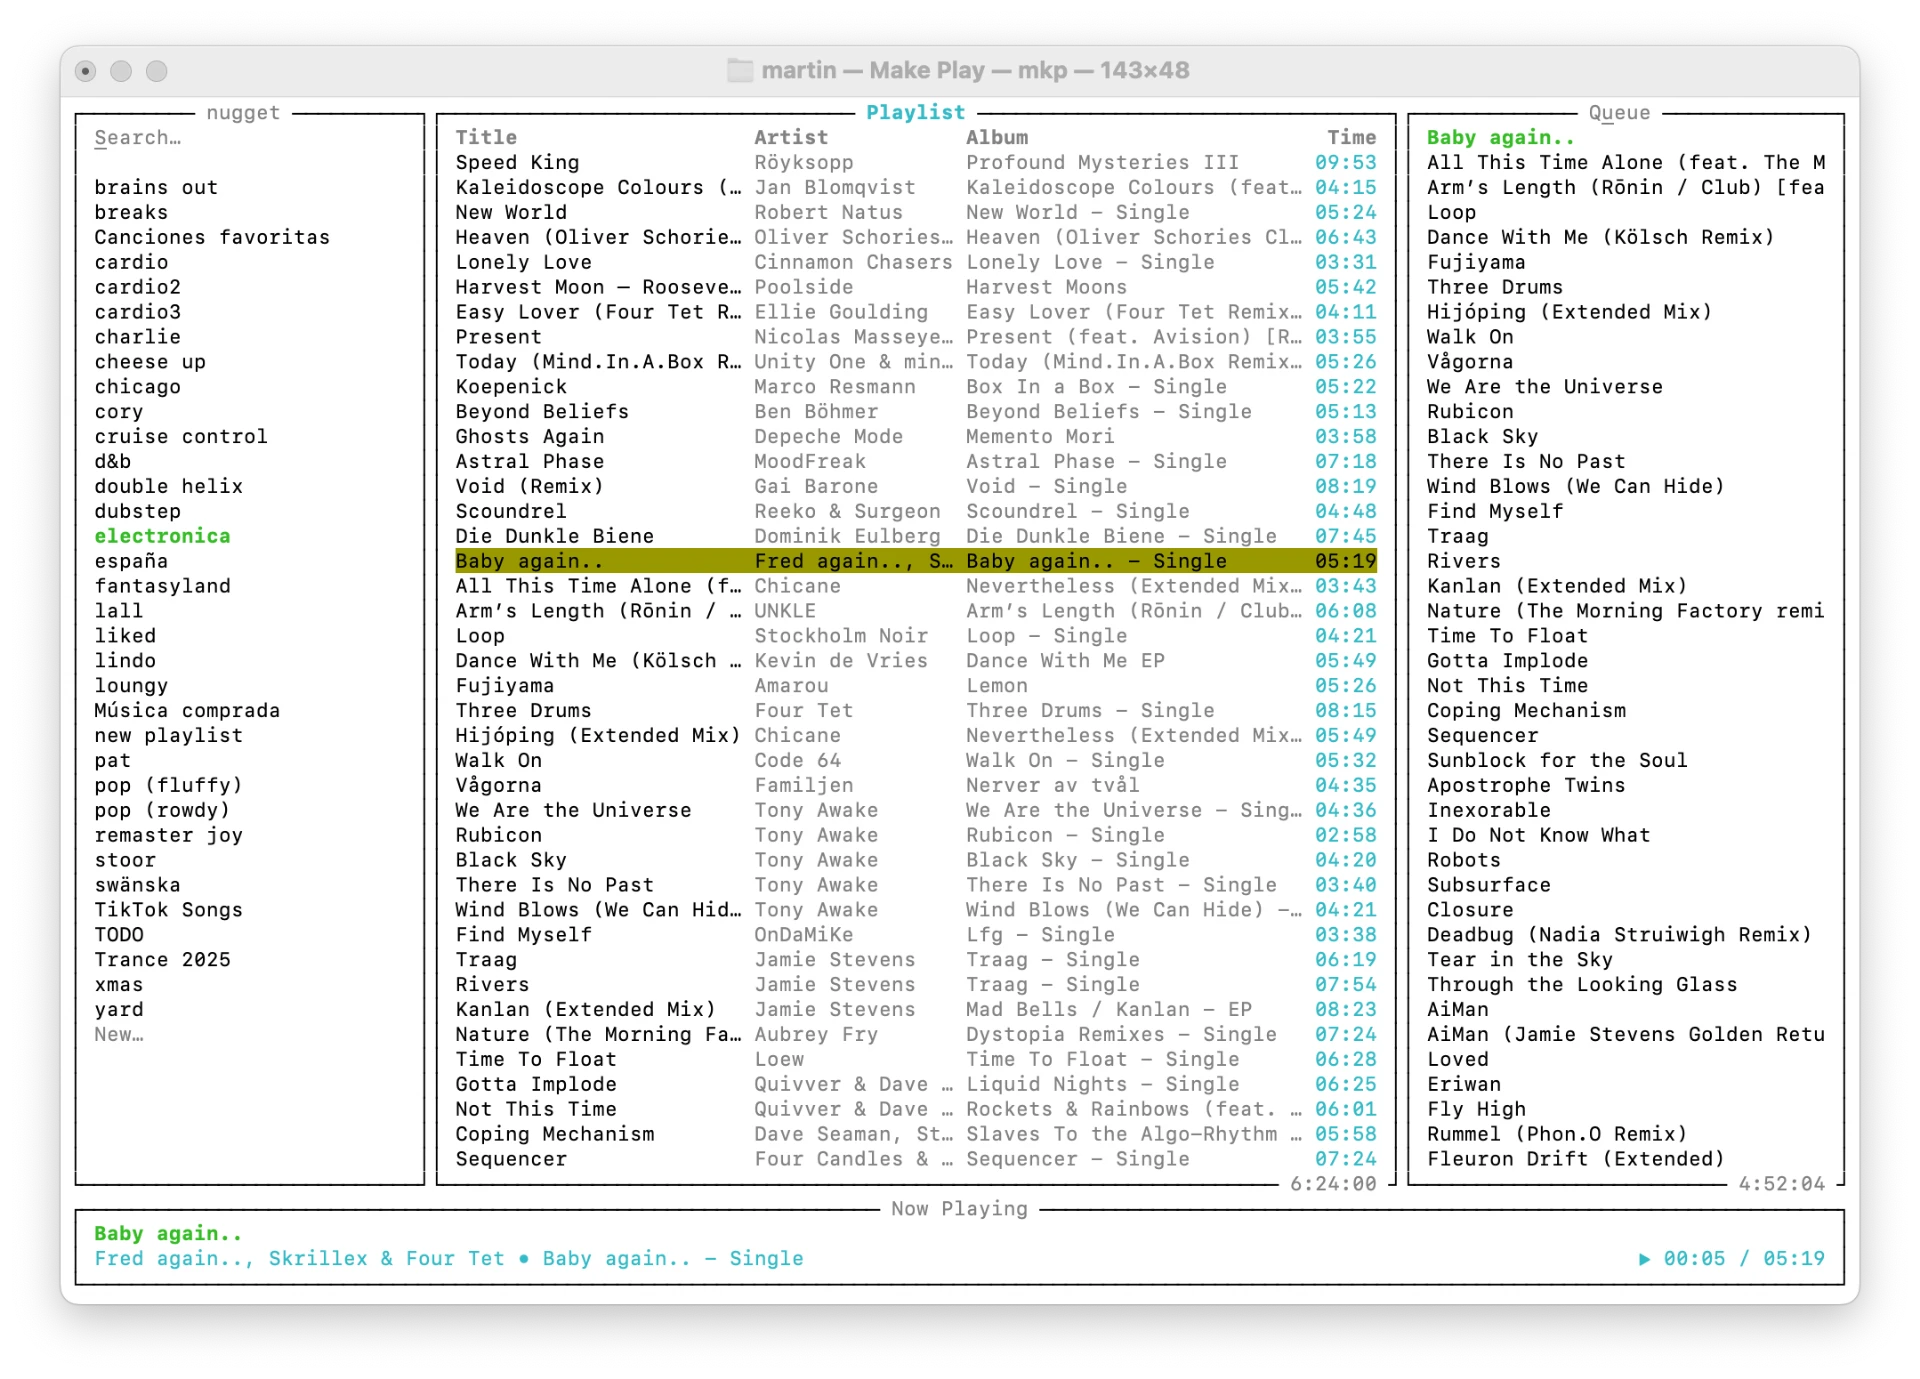Select 'Koepenick' track row
This screenshot has height=1379, width=1920.
point(916,387)
